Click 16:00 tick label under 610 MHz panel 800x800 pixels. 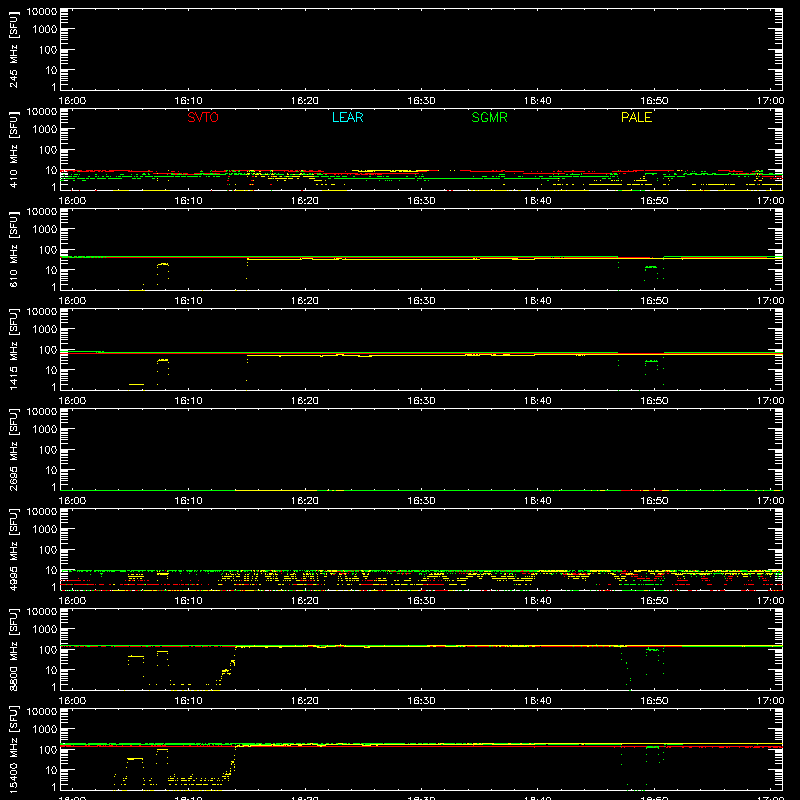72,301
